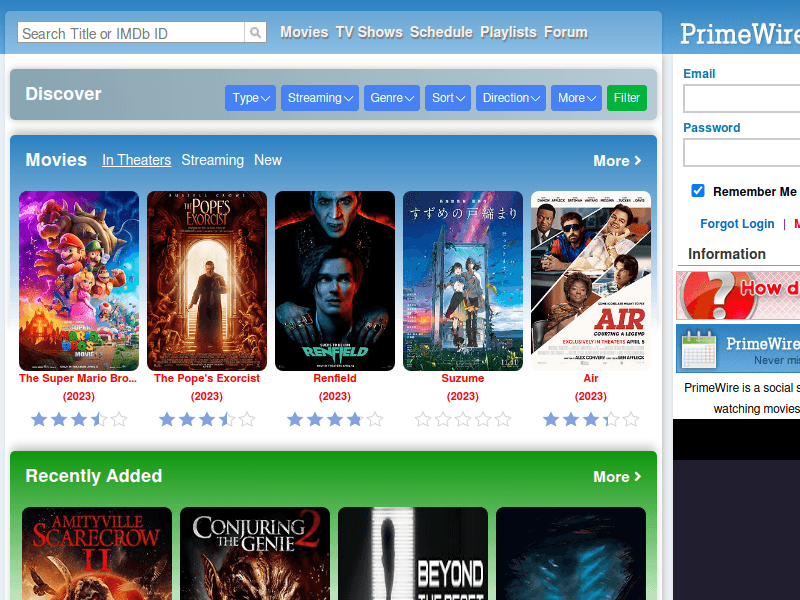Select the New movies tab
Screen dimensions: 800x600
point(268,160)
